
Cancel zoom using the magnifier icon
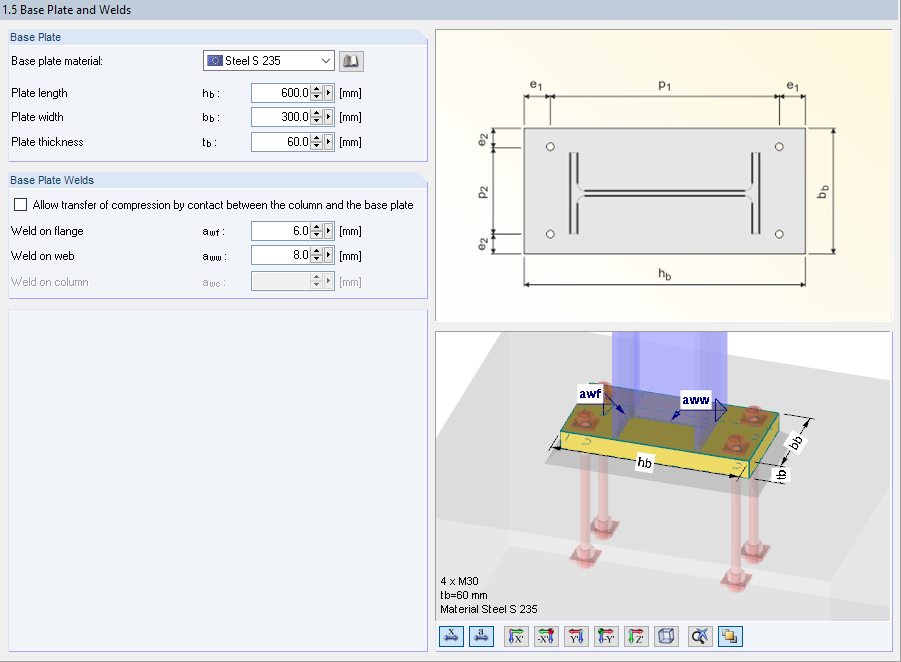tap(699, 636)
